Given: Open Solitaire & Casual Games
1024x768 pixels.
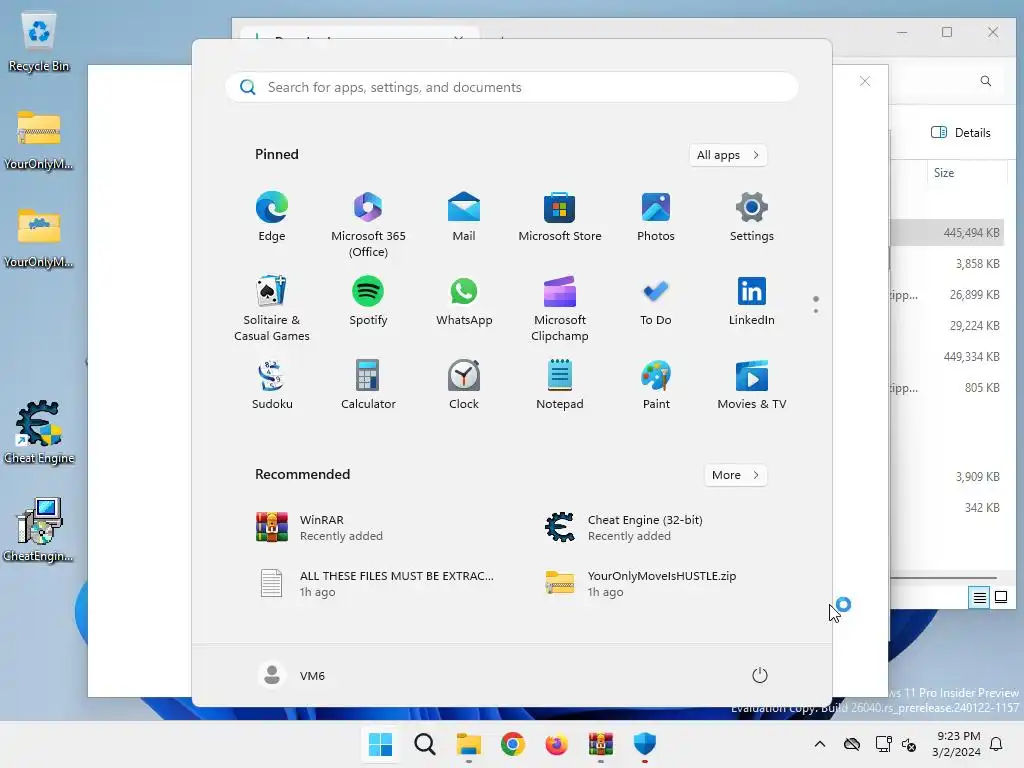Looking at the screenshot, I should (272, 308).
